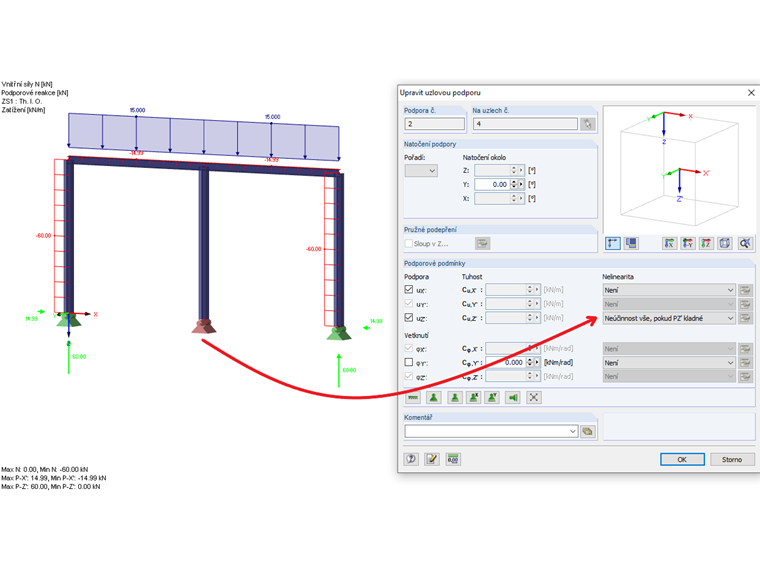760x570 pixels.
Task: Click the Cu,Z stiffness input field
Action: pyautogui.click(x=506, y=318)
